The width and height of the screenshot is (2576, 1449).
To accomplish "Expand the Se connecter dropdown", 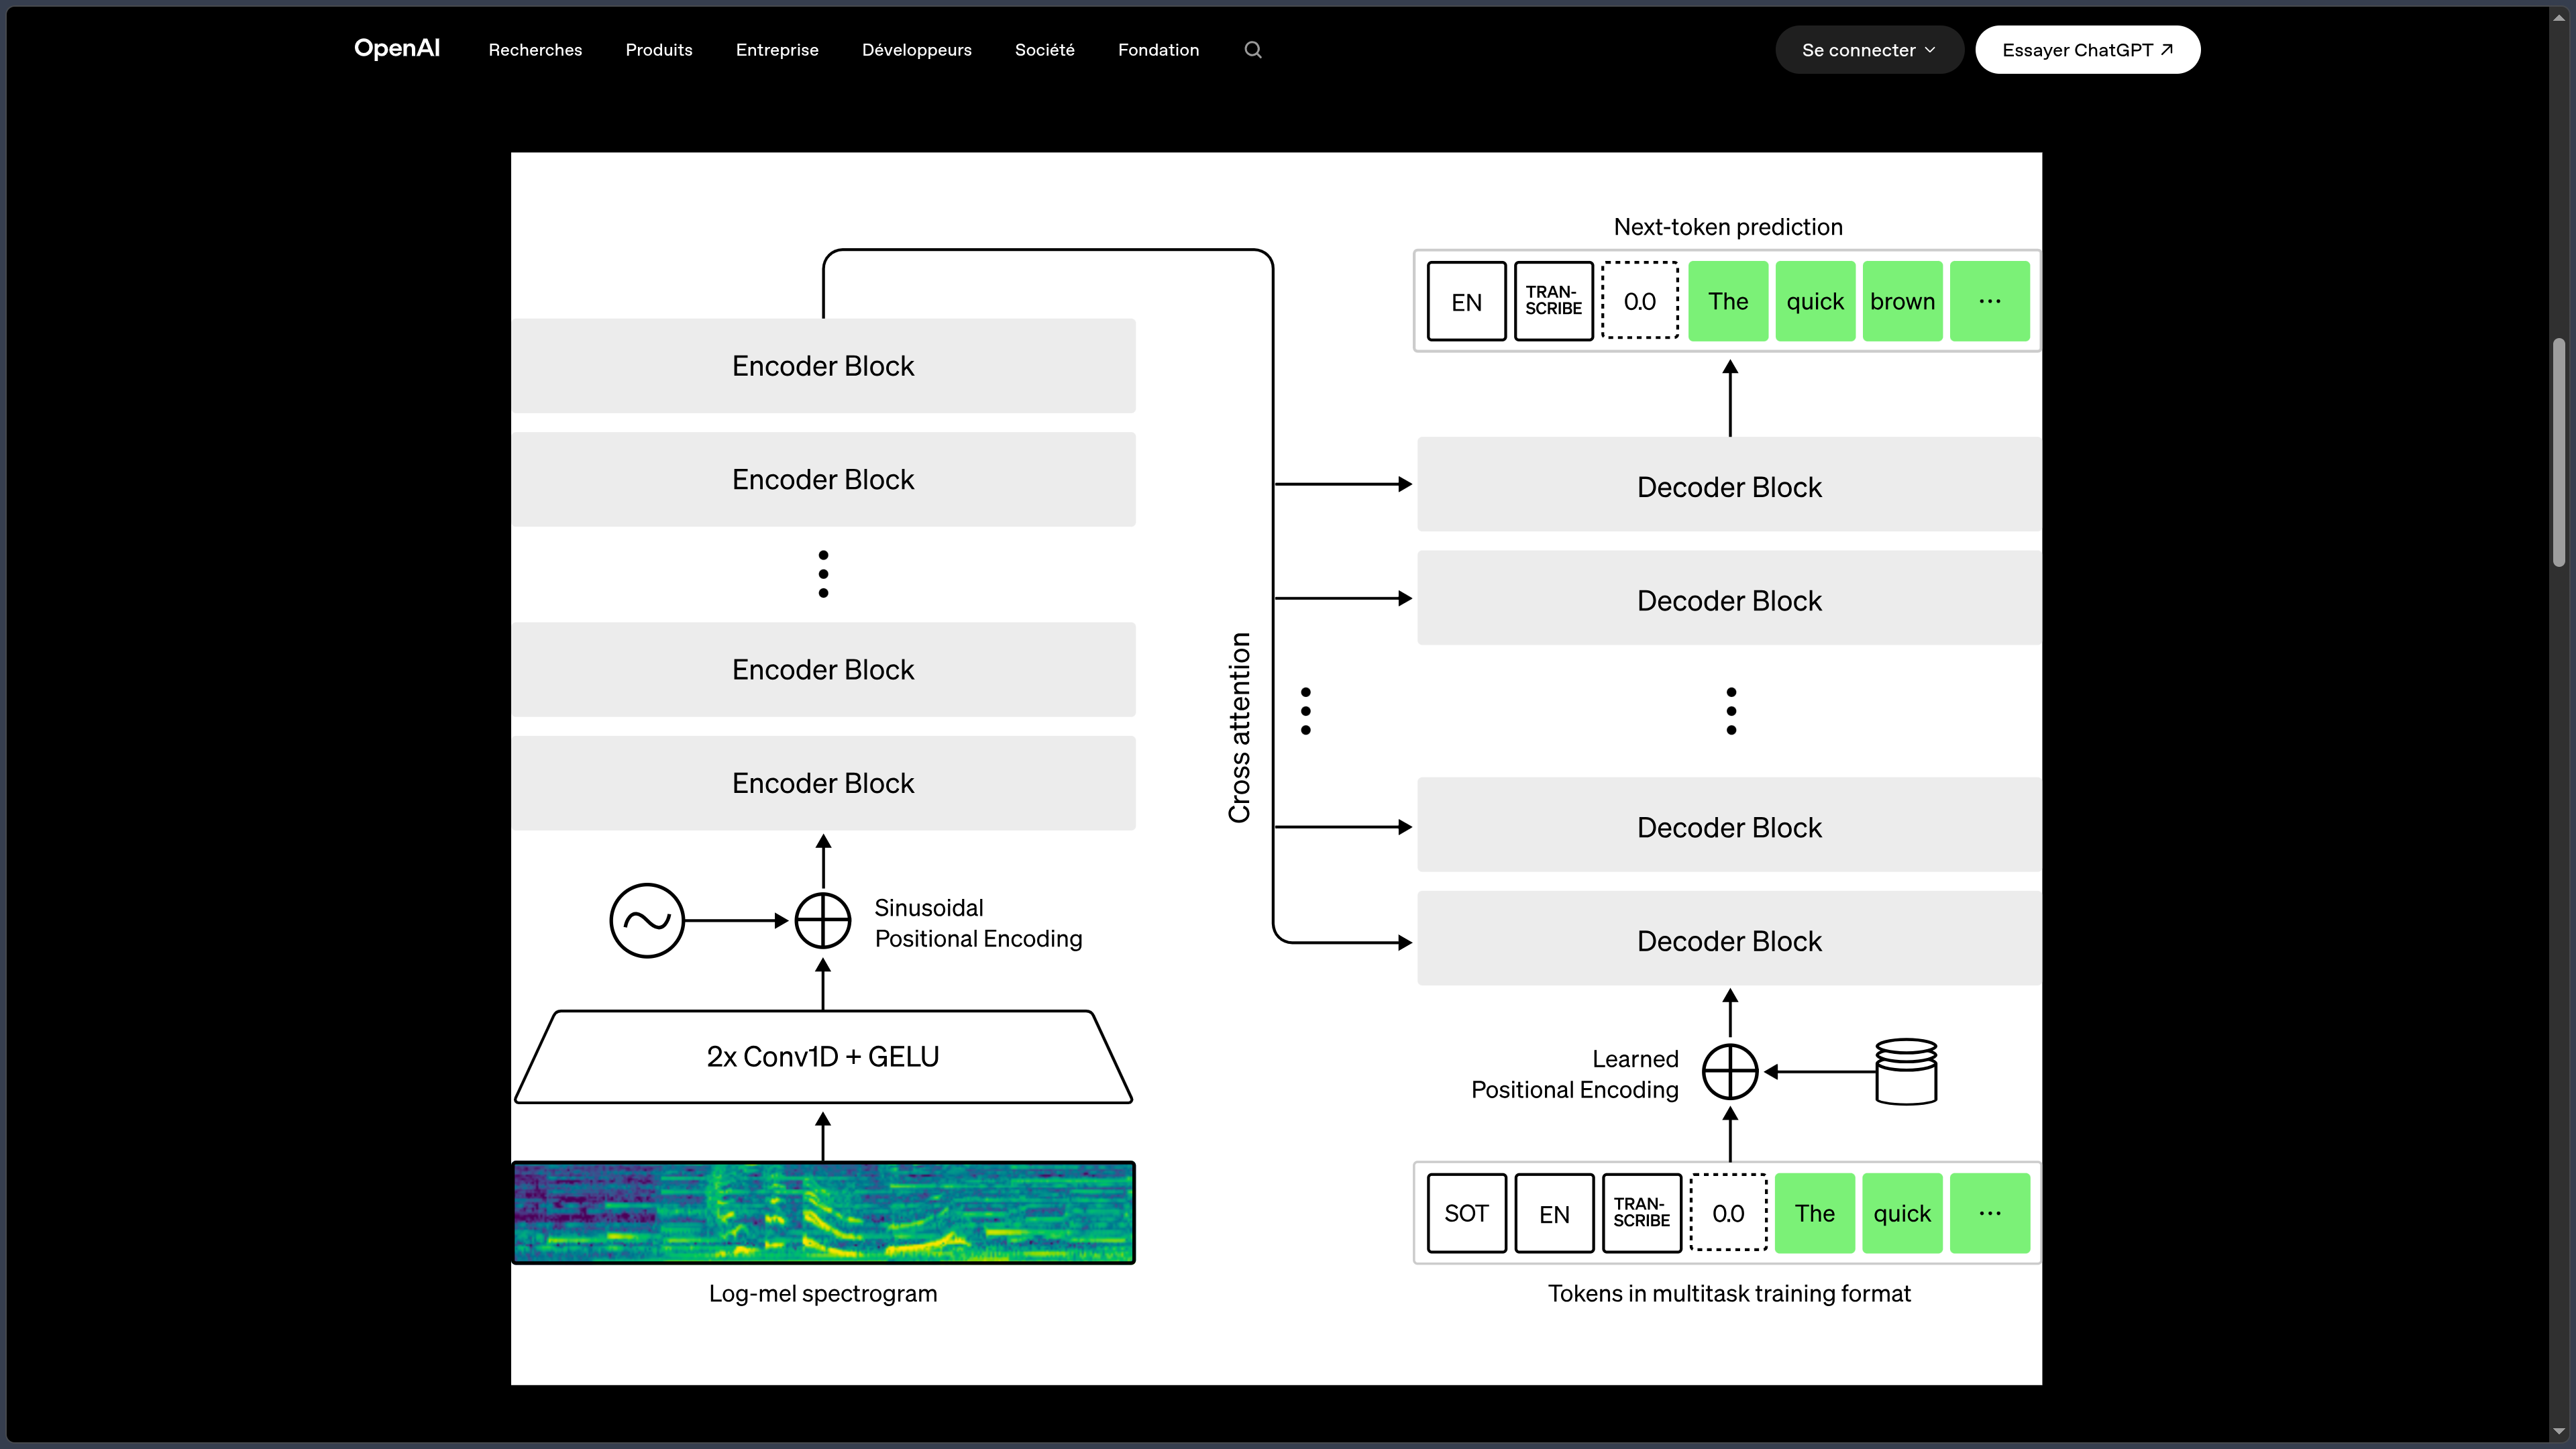I will 1869,50.
